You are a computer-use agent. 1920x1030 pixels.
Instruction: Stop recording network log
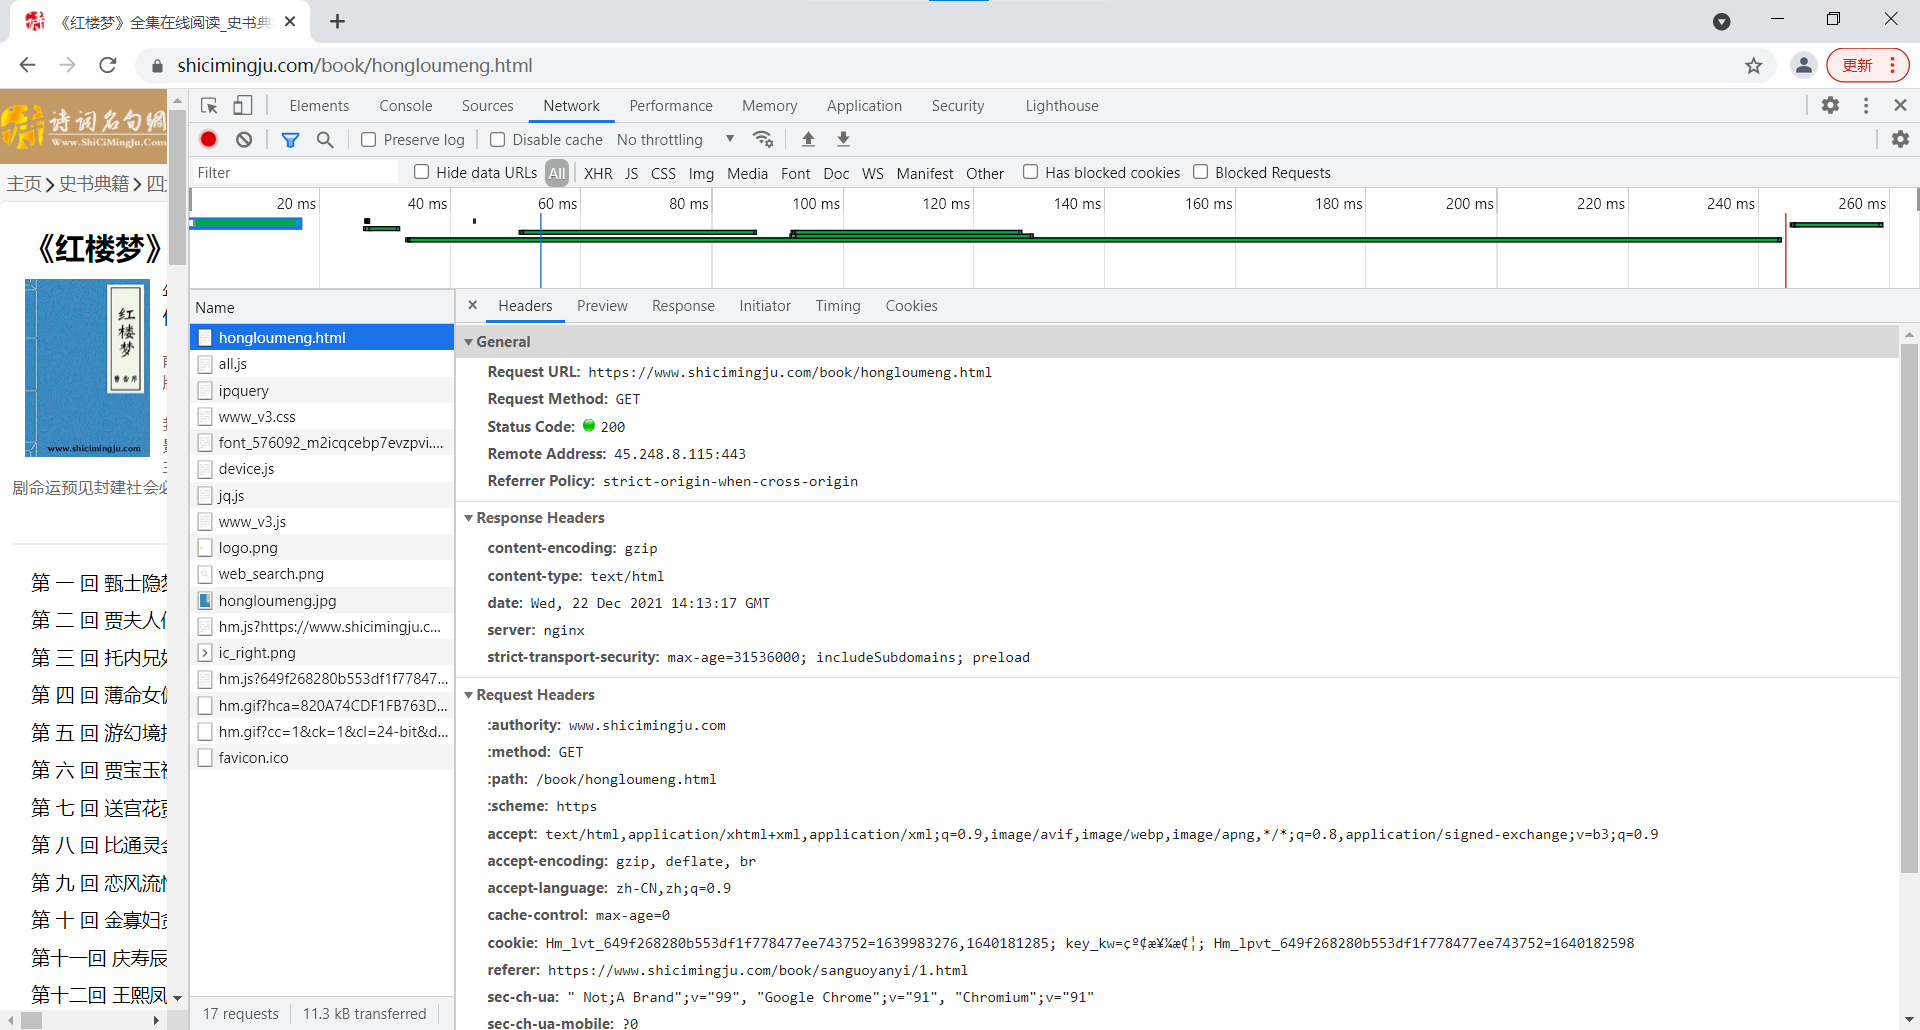(x=208, y=140)
